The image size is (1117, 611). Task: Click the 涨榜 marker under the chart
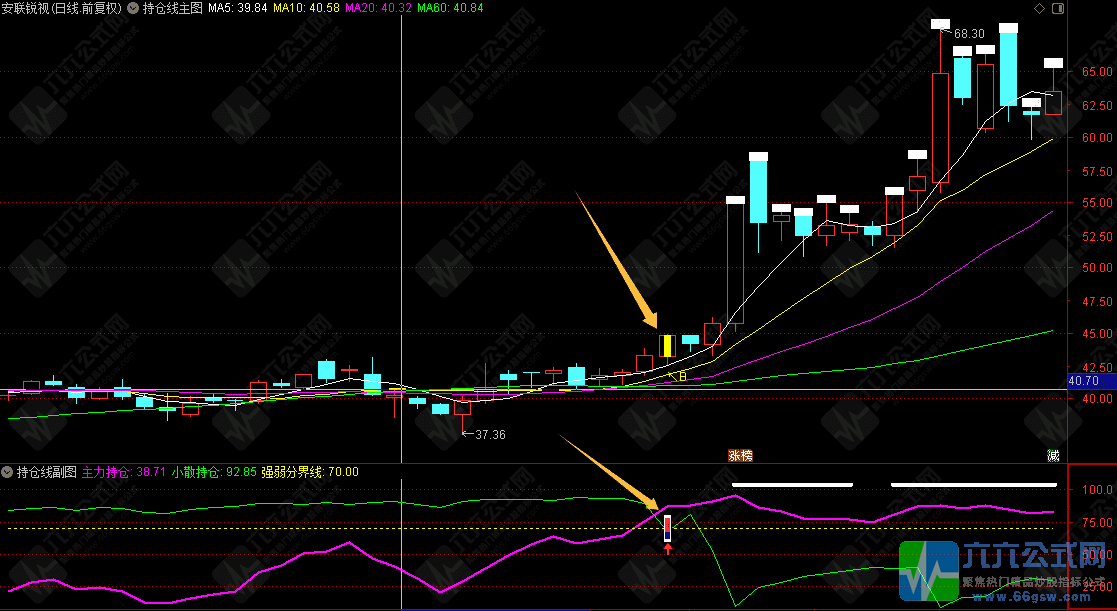(x=740, y=456)
